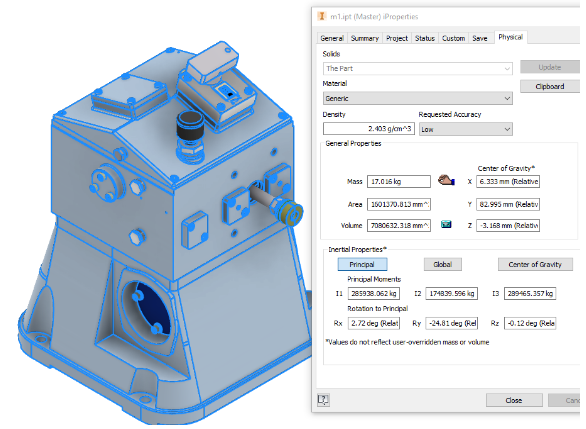Viewport: 586px width, 429px height.
Task: Select the Global inertial properties button
Action: click(442, 264)
